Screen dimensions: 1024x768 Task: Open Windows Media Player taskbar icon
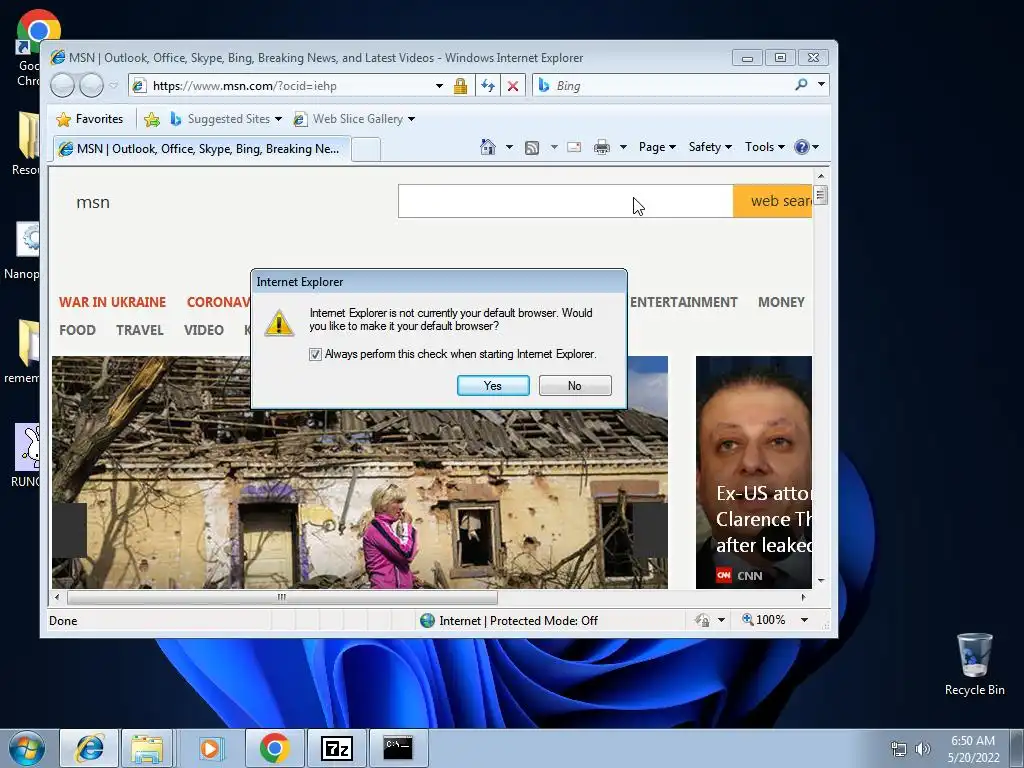click(210, 748)
